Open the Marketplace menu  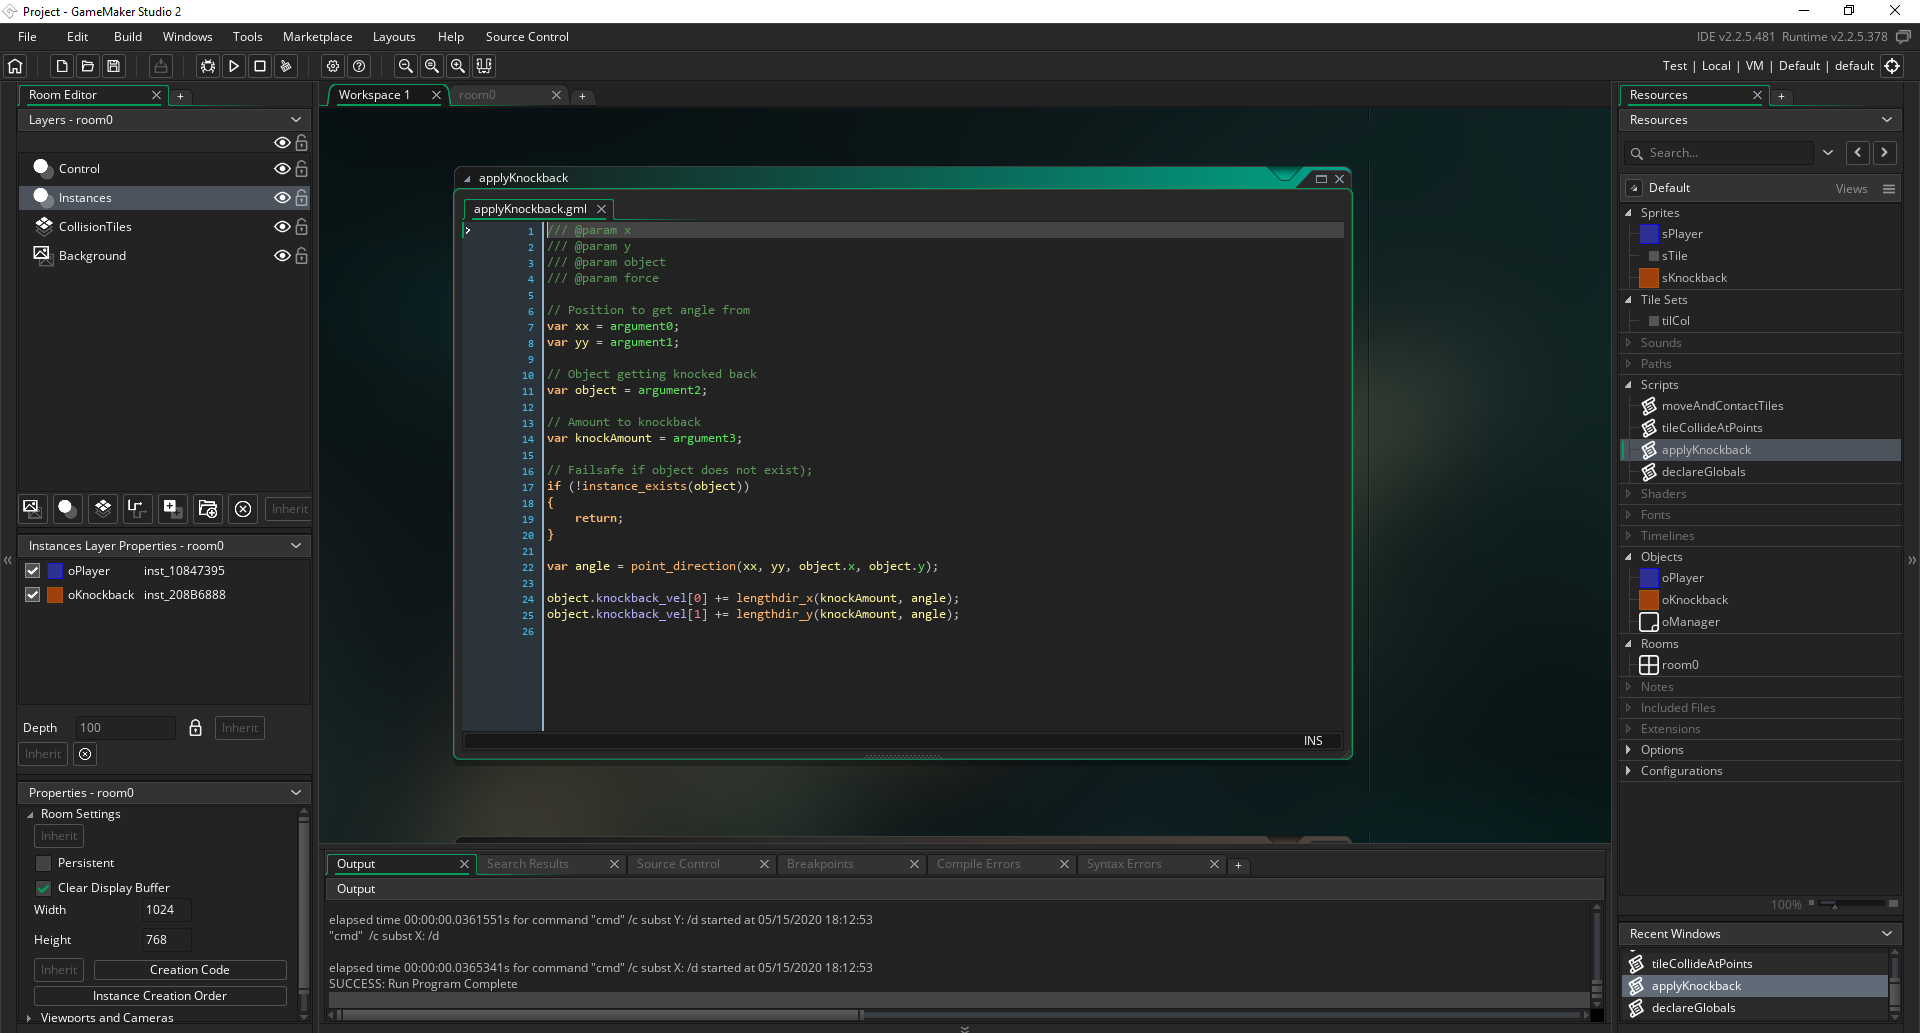[317, 36]
